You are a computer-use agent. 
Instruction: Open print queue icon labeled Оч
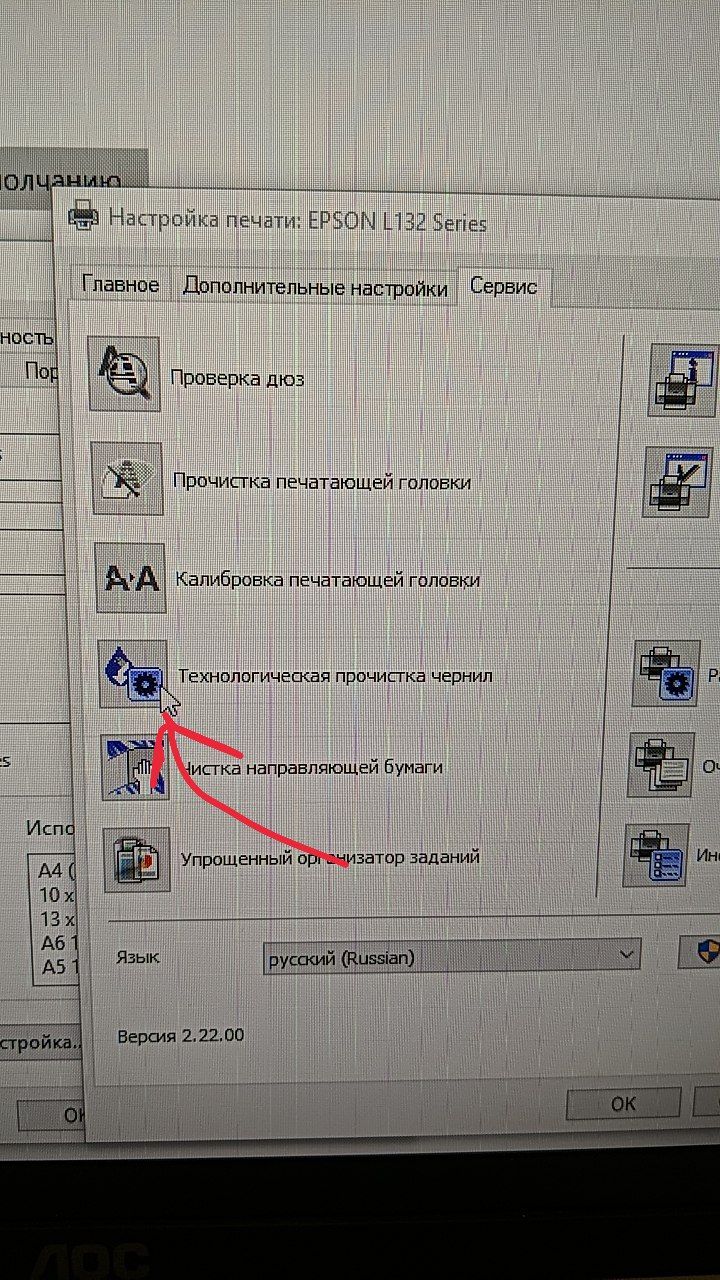click(661, 765)
